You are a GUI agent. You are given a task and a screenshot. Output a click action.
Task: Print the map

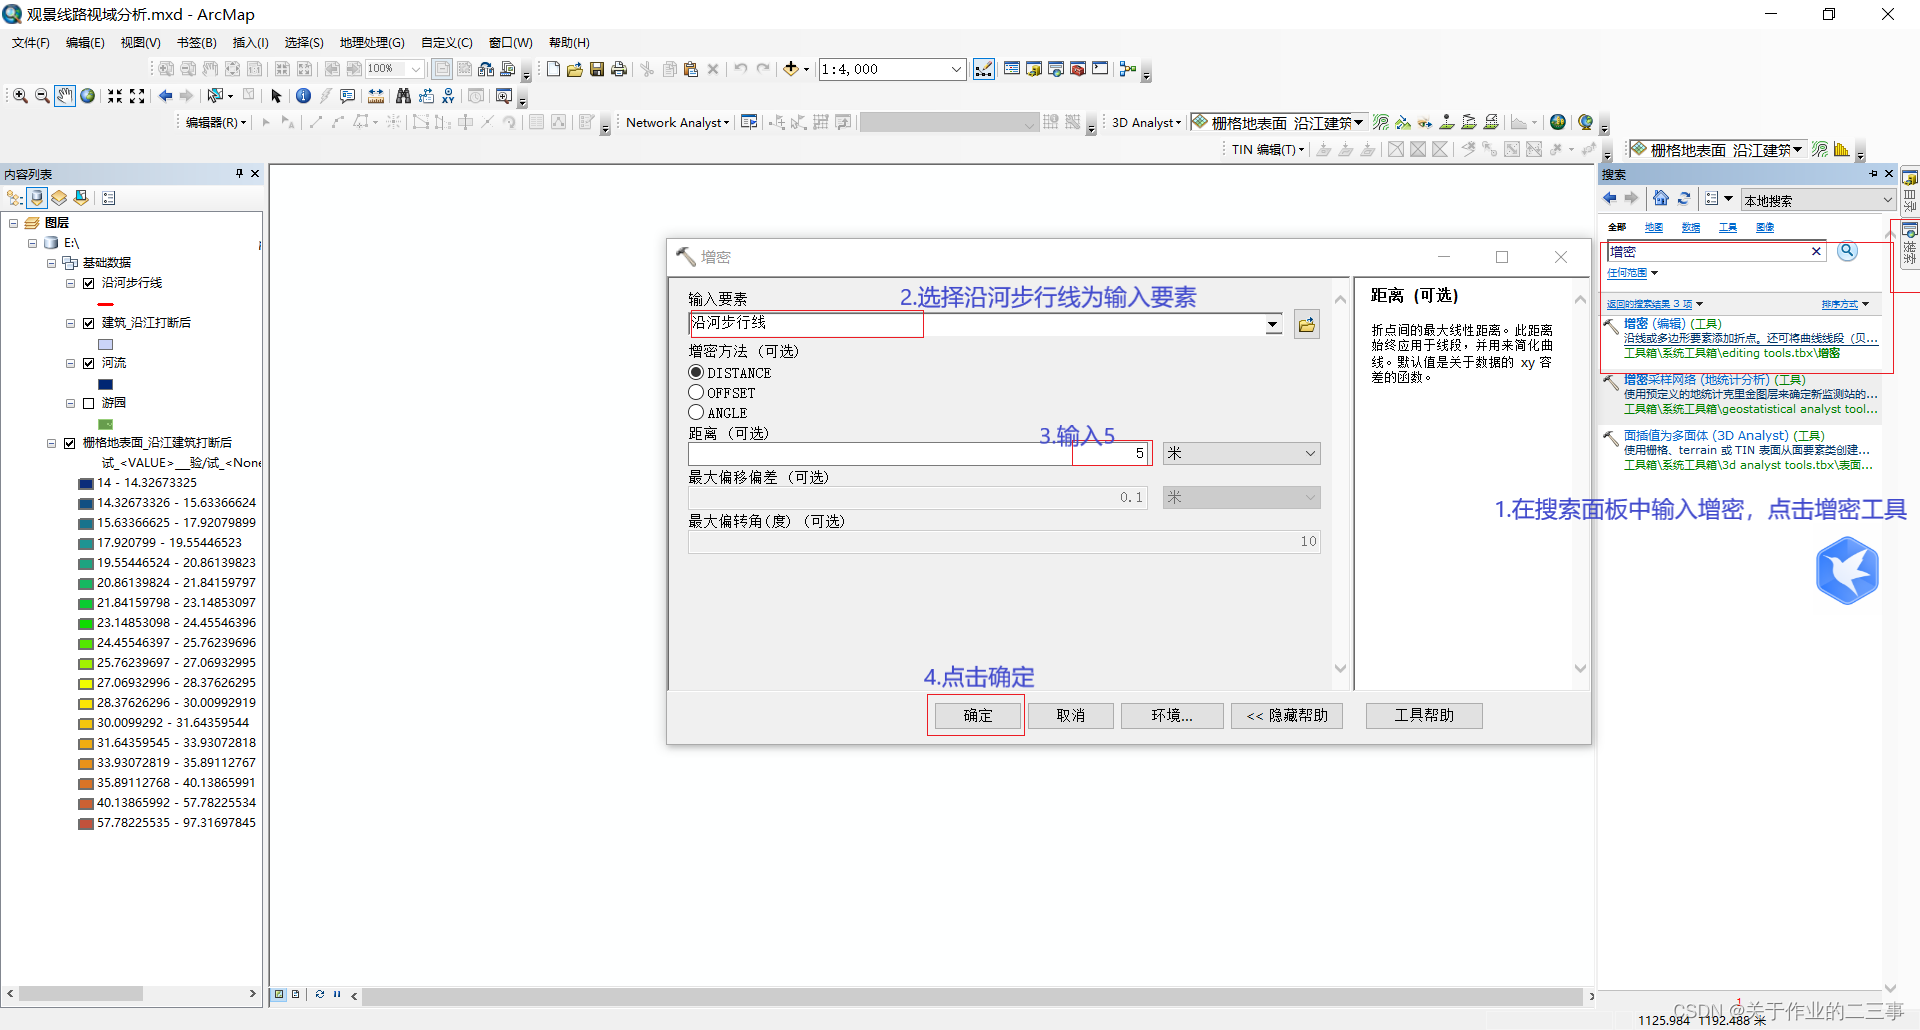pyautogui.click(x=619, y=69)
